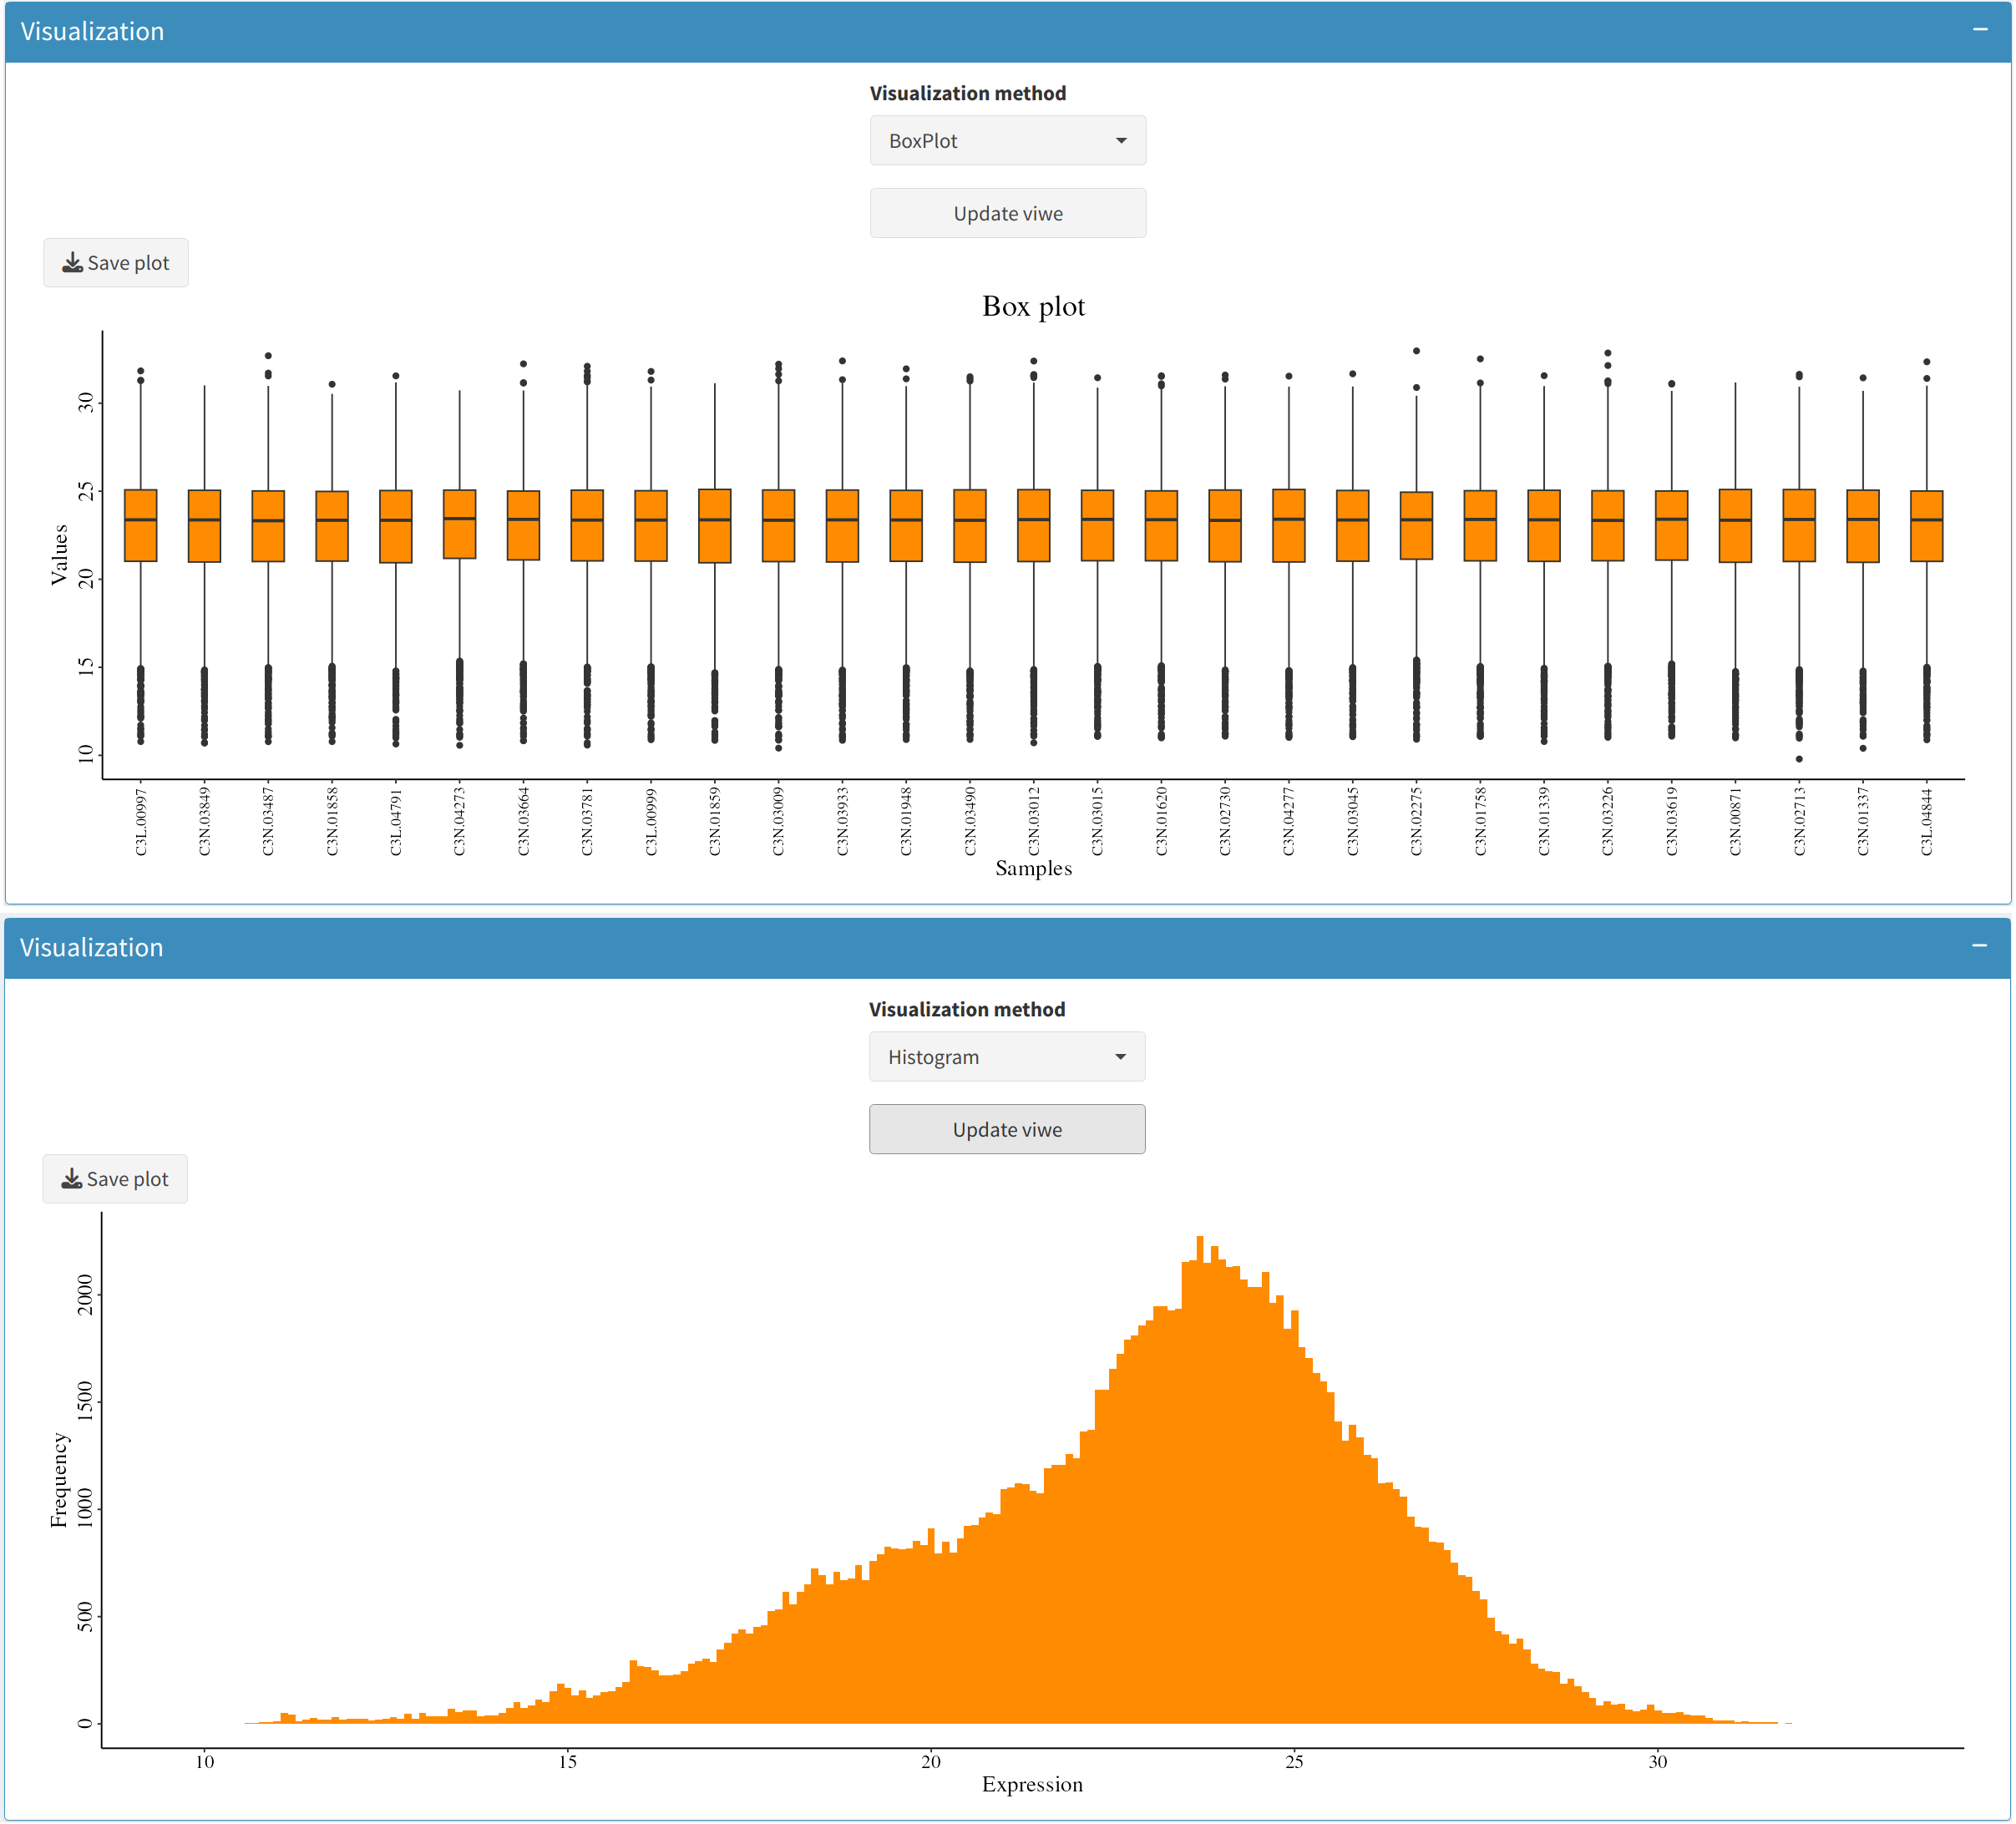The width and height of the screenshot is (2016, 1824).
Task: Click the C3N.02713 sample label
Action: [x=1799, y=822]
